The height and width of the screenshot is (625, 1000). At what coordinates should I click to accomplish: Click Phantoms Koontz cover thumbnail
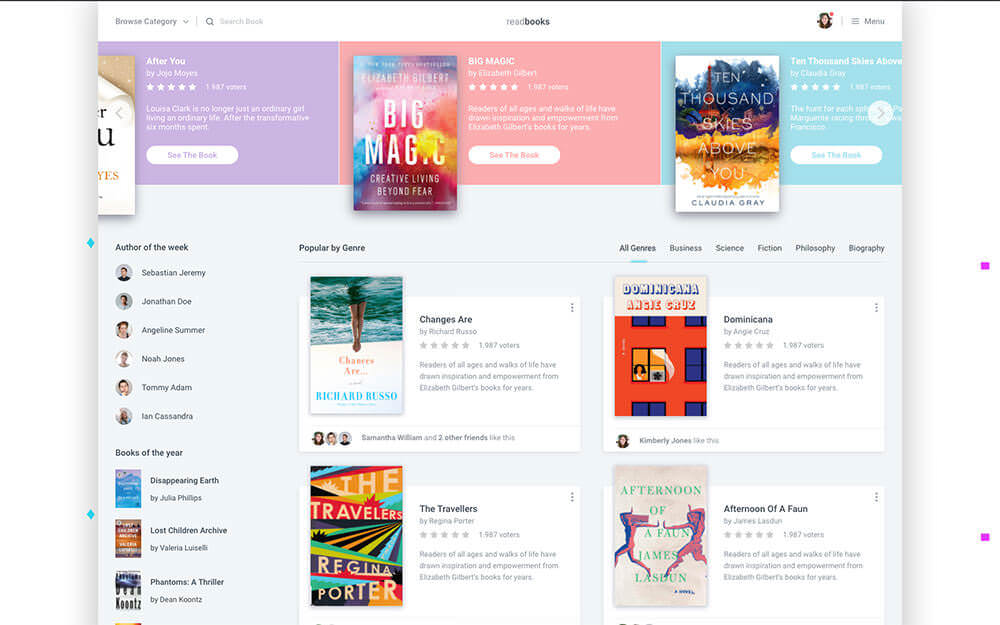pos(128,591)
